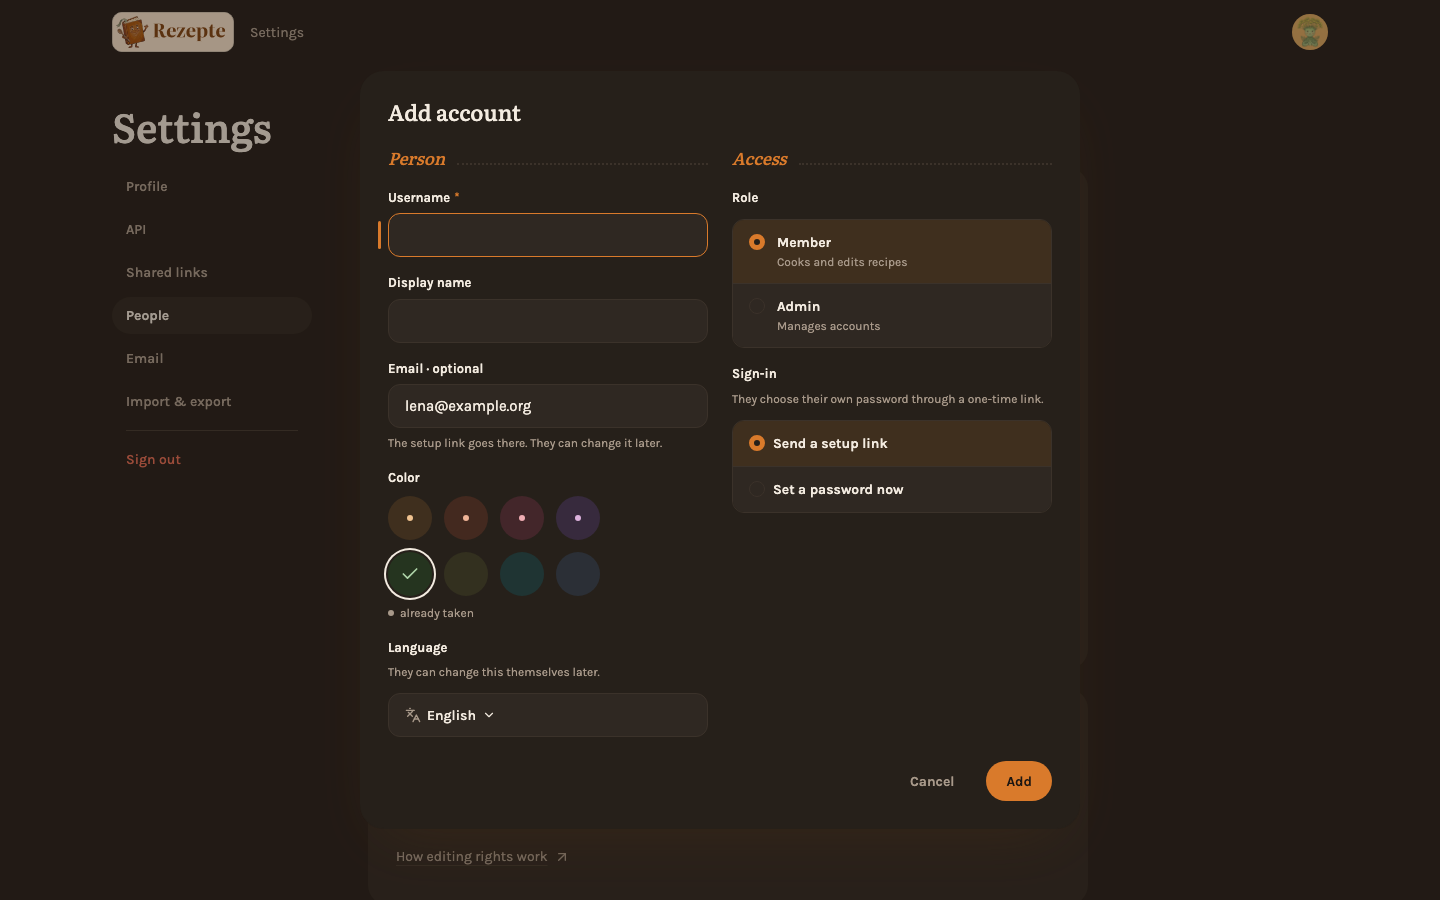This screenshot has height=900, width=1440.
Task: Choose Set a password now option
Action: [892, 489]
